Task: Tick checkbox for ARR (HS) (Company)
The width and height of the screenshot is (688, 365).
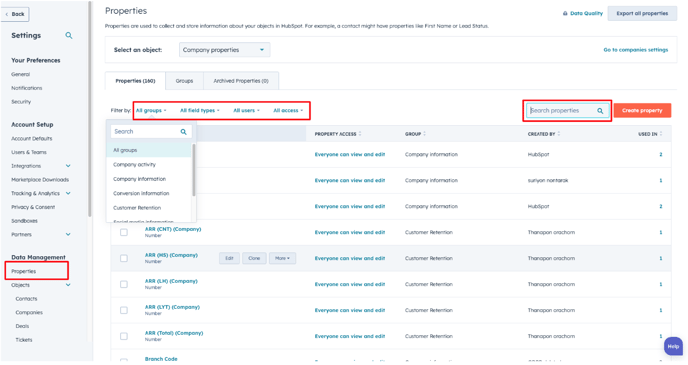Action: coord(124,258)
